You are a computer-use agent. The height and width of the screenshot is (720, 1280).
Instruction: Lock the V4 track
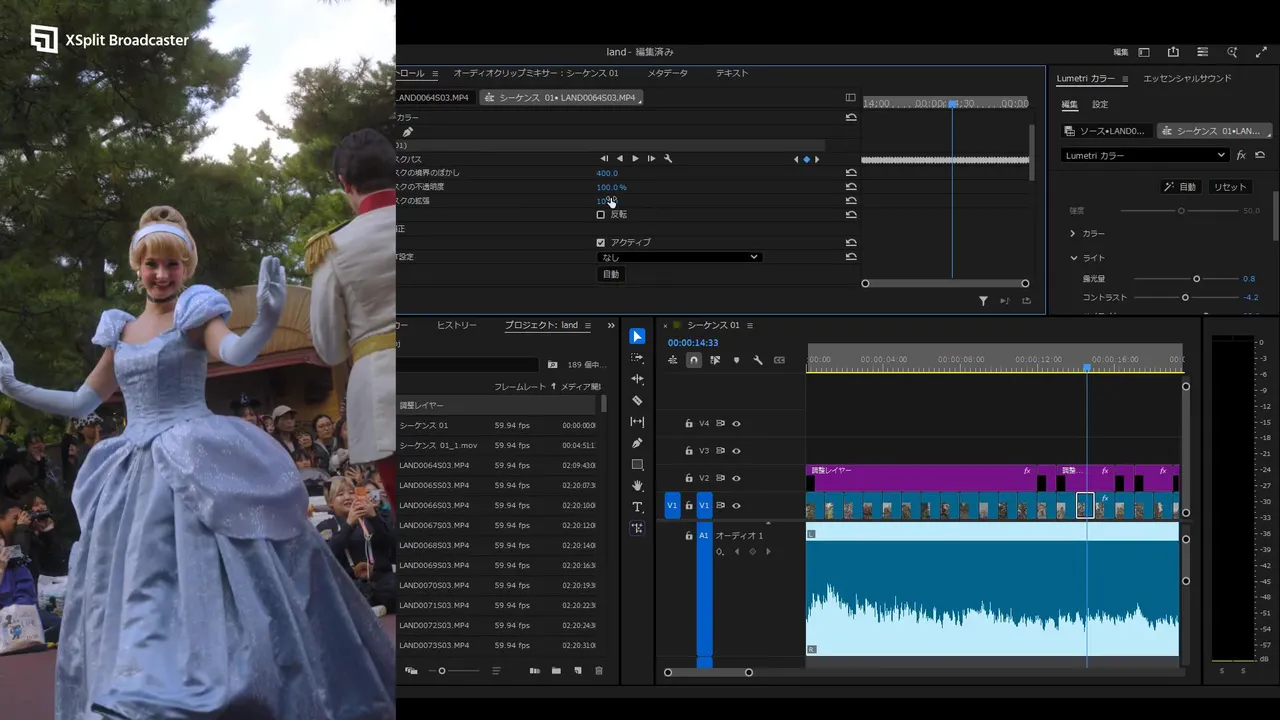click(x=688, y=424)
